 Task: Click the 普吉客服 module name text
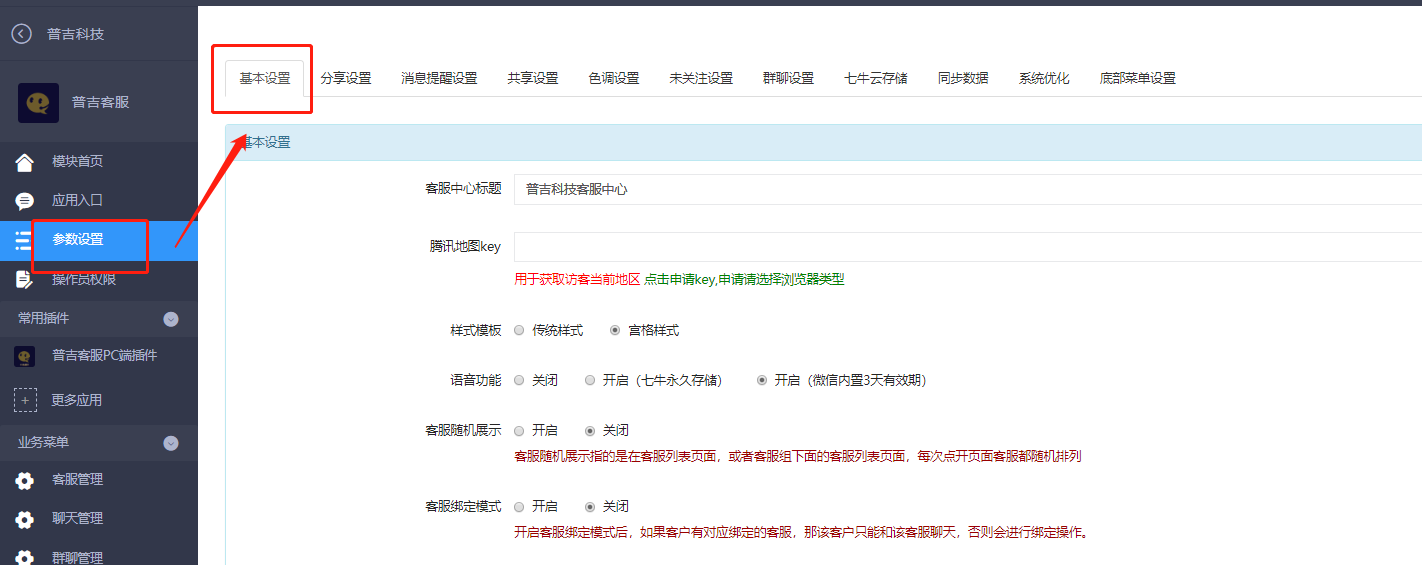100,102
